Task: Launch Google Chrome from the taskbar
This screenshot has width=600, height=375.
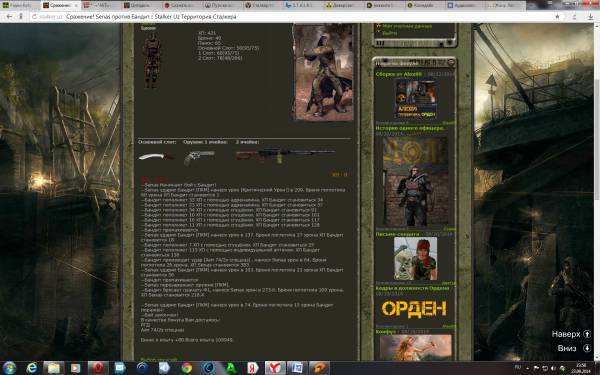Action: pyautogui.click(x=187, y=368)
